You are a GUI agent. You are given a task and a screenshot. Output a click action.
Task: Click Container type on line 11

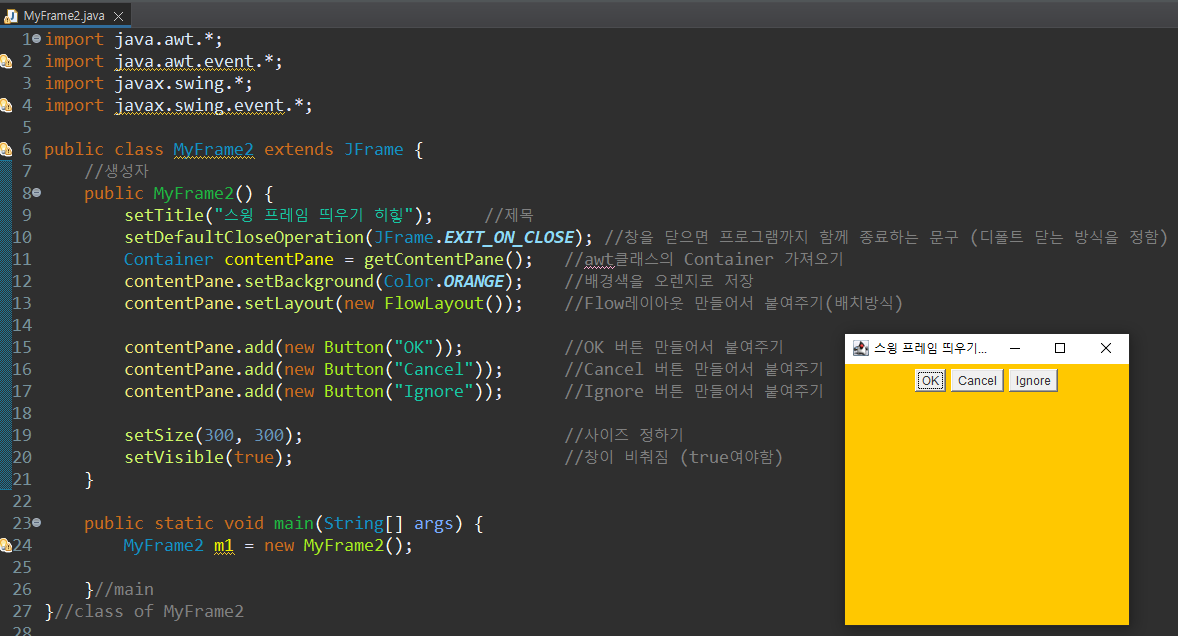pyautogui.click(x=168, y=259)
